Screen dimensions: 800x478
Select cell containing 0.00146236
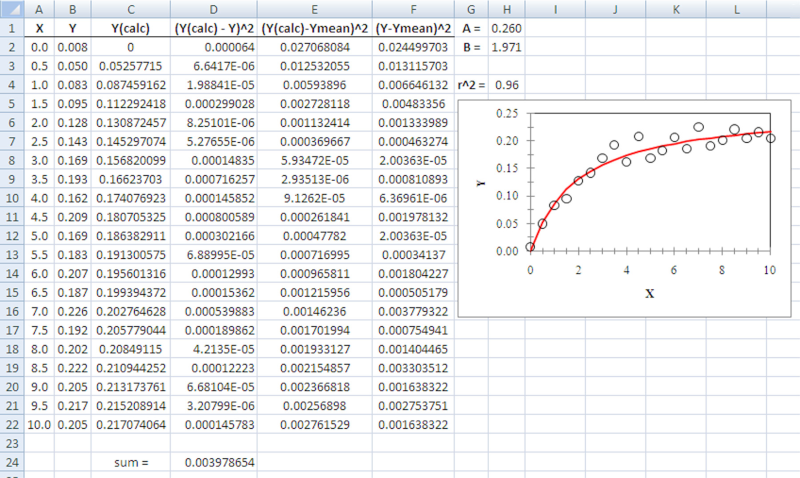[x=315, y=311]
